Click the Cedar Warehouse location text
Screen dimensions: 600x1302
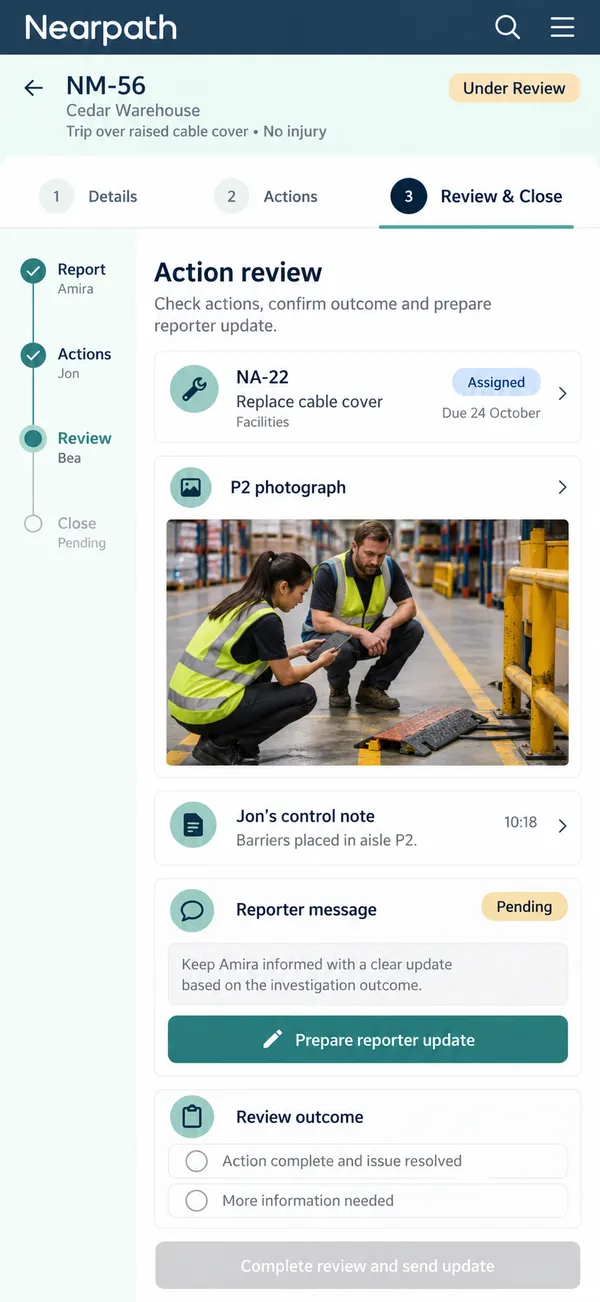click(133, 111)
